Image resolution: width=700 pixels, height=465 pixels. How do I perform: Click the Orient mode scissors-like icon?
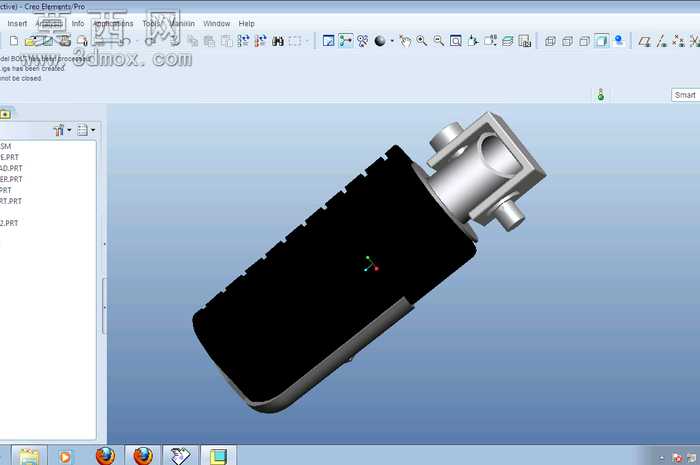(362, 41)
